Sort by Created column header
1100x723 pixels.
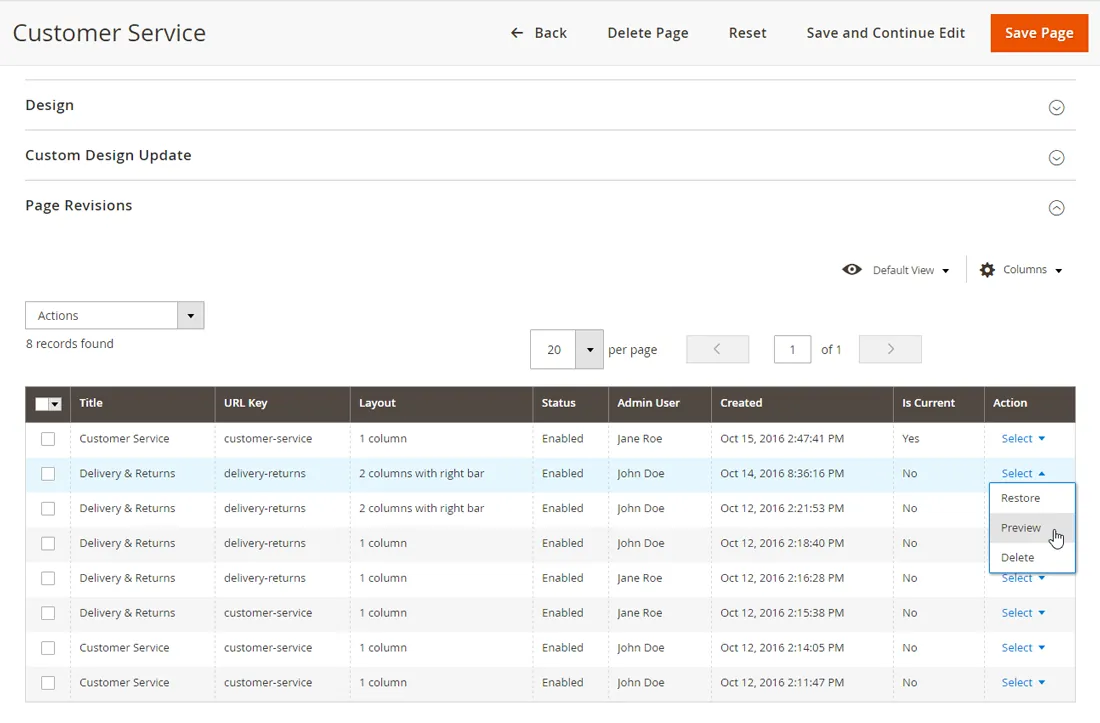[802, 403]
